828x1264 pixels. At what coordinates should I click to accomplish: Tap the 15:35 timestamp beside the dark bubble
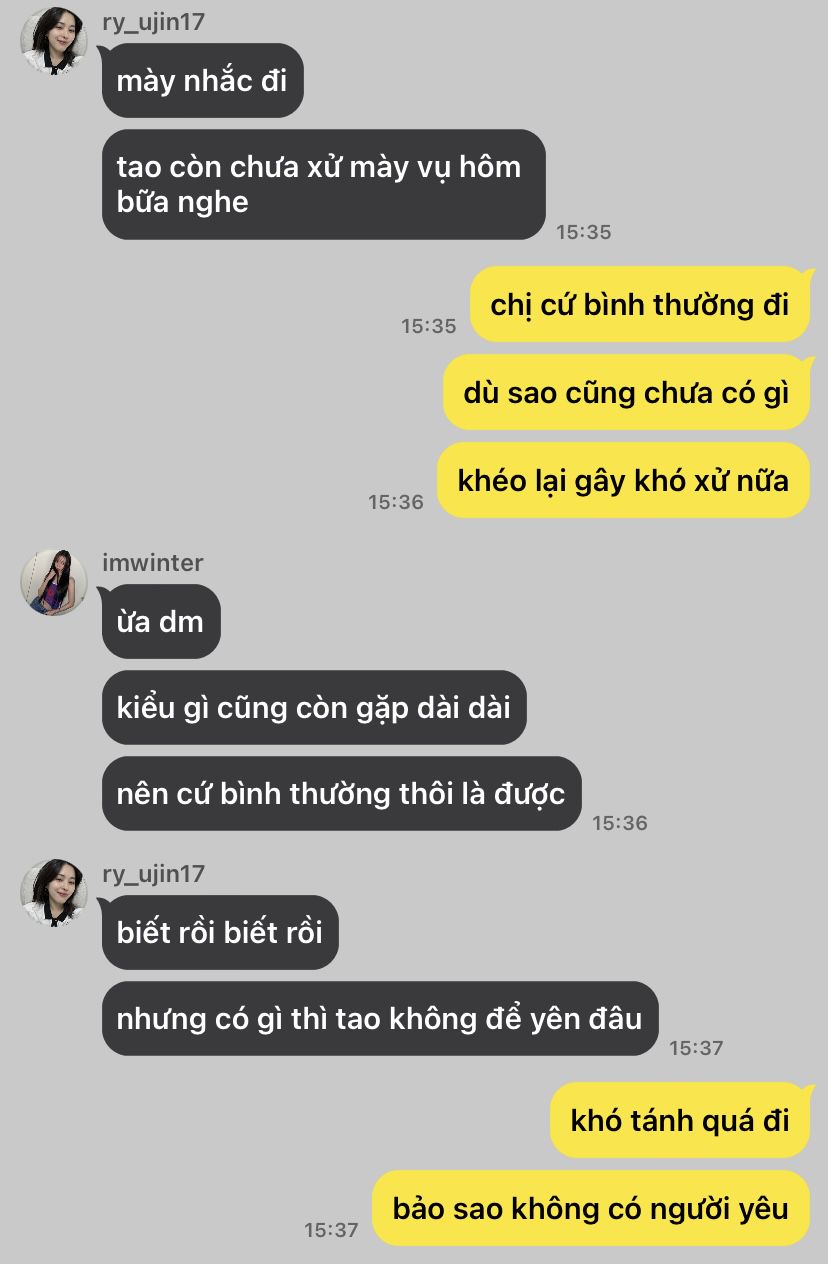tap(584, 232)
